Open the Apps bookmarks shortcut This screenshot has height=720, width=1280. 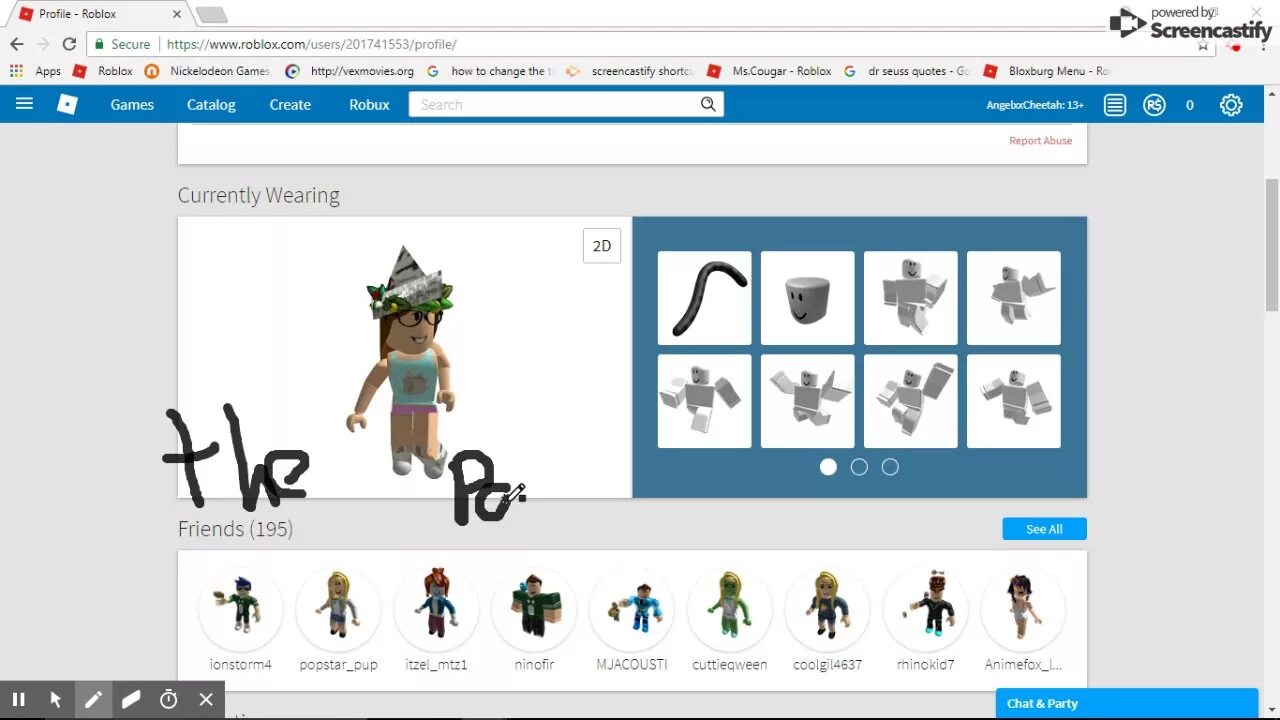coord(36,71)
